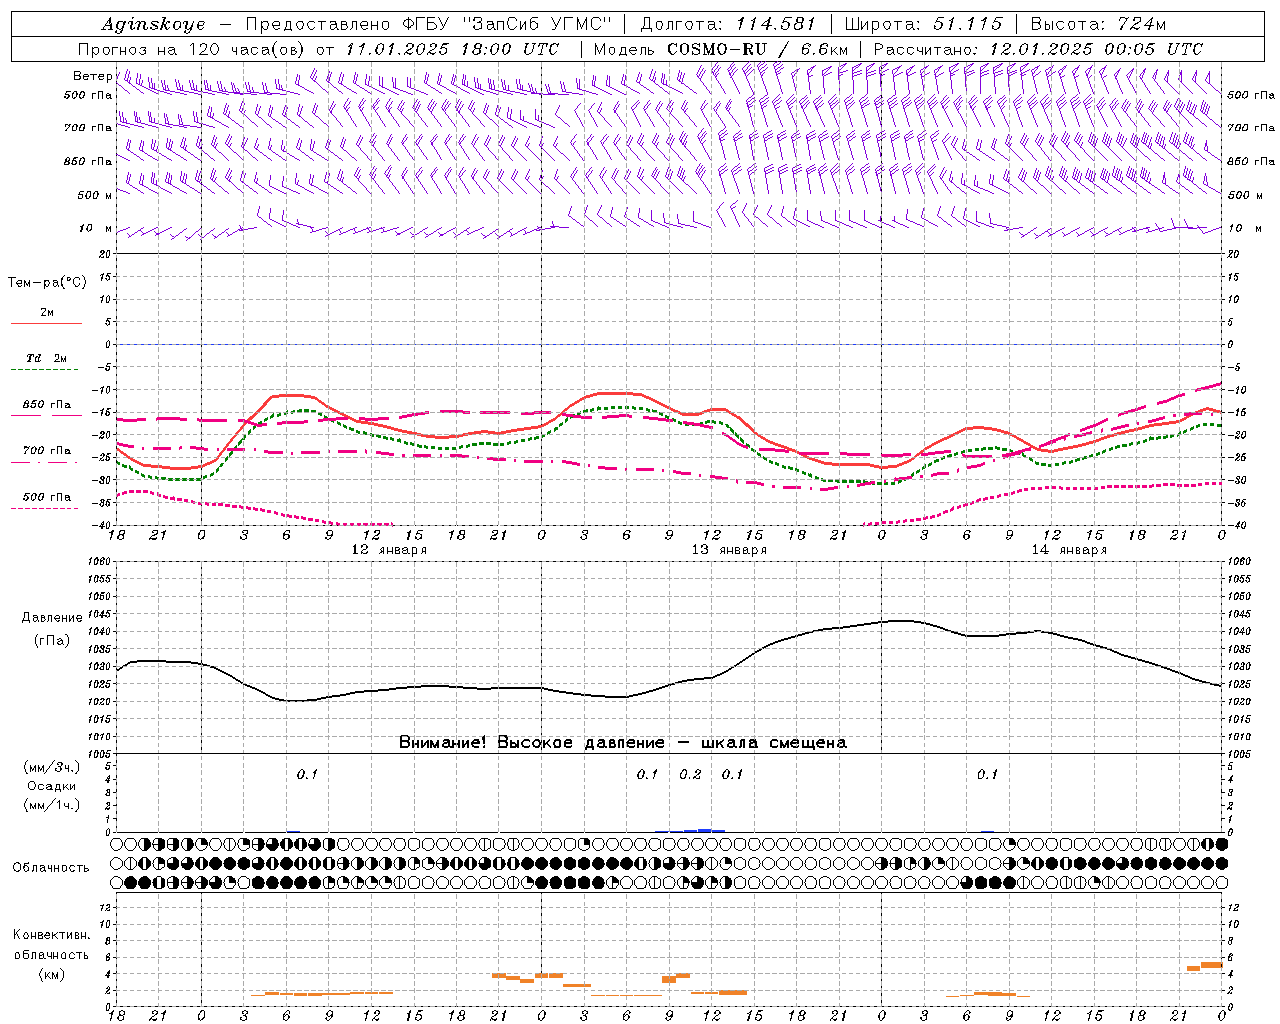The width and height of the screenshot is (1280, 1024).
Task: Select the (мм/3ч.) precipitation unit label
Action: (51, 767)
